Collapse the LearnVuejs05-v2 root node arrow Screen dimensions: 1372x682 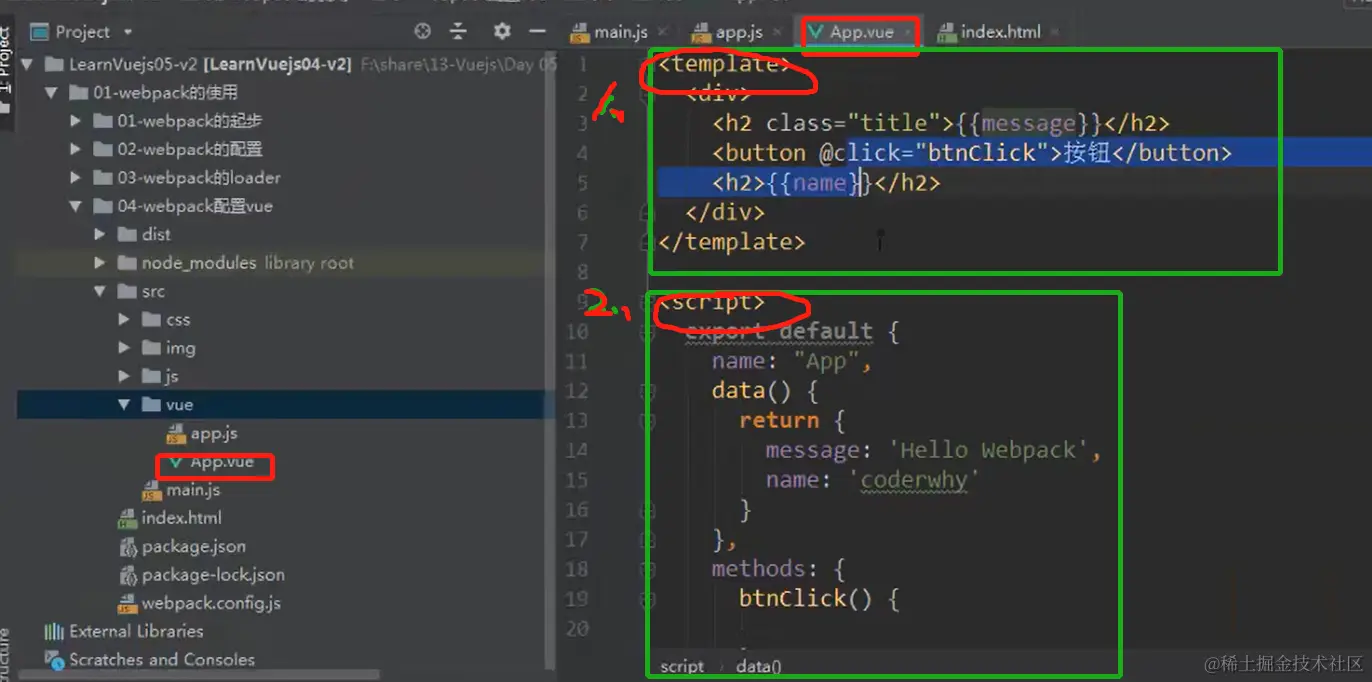[27, 64]
